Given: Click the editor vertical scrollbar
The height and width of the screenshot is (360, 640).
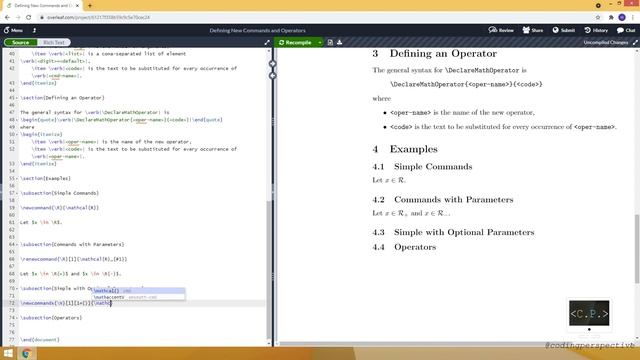Looking at the screenshot, I should (268, 269).
